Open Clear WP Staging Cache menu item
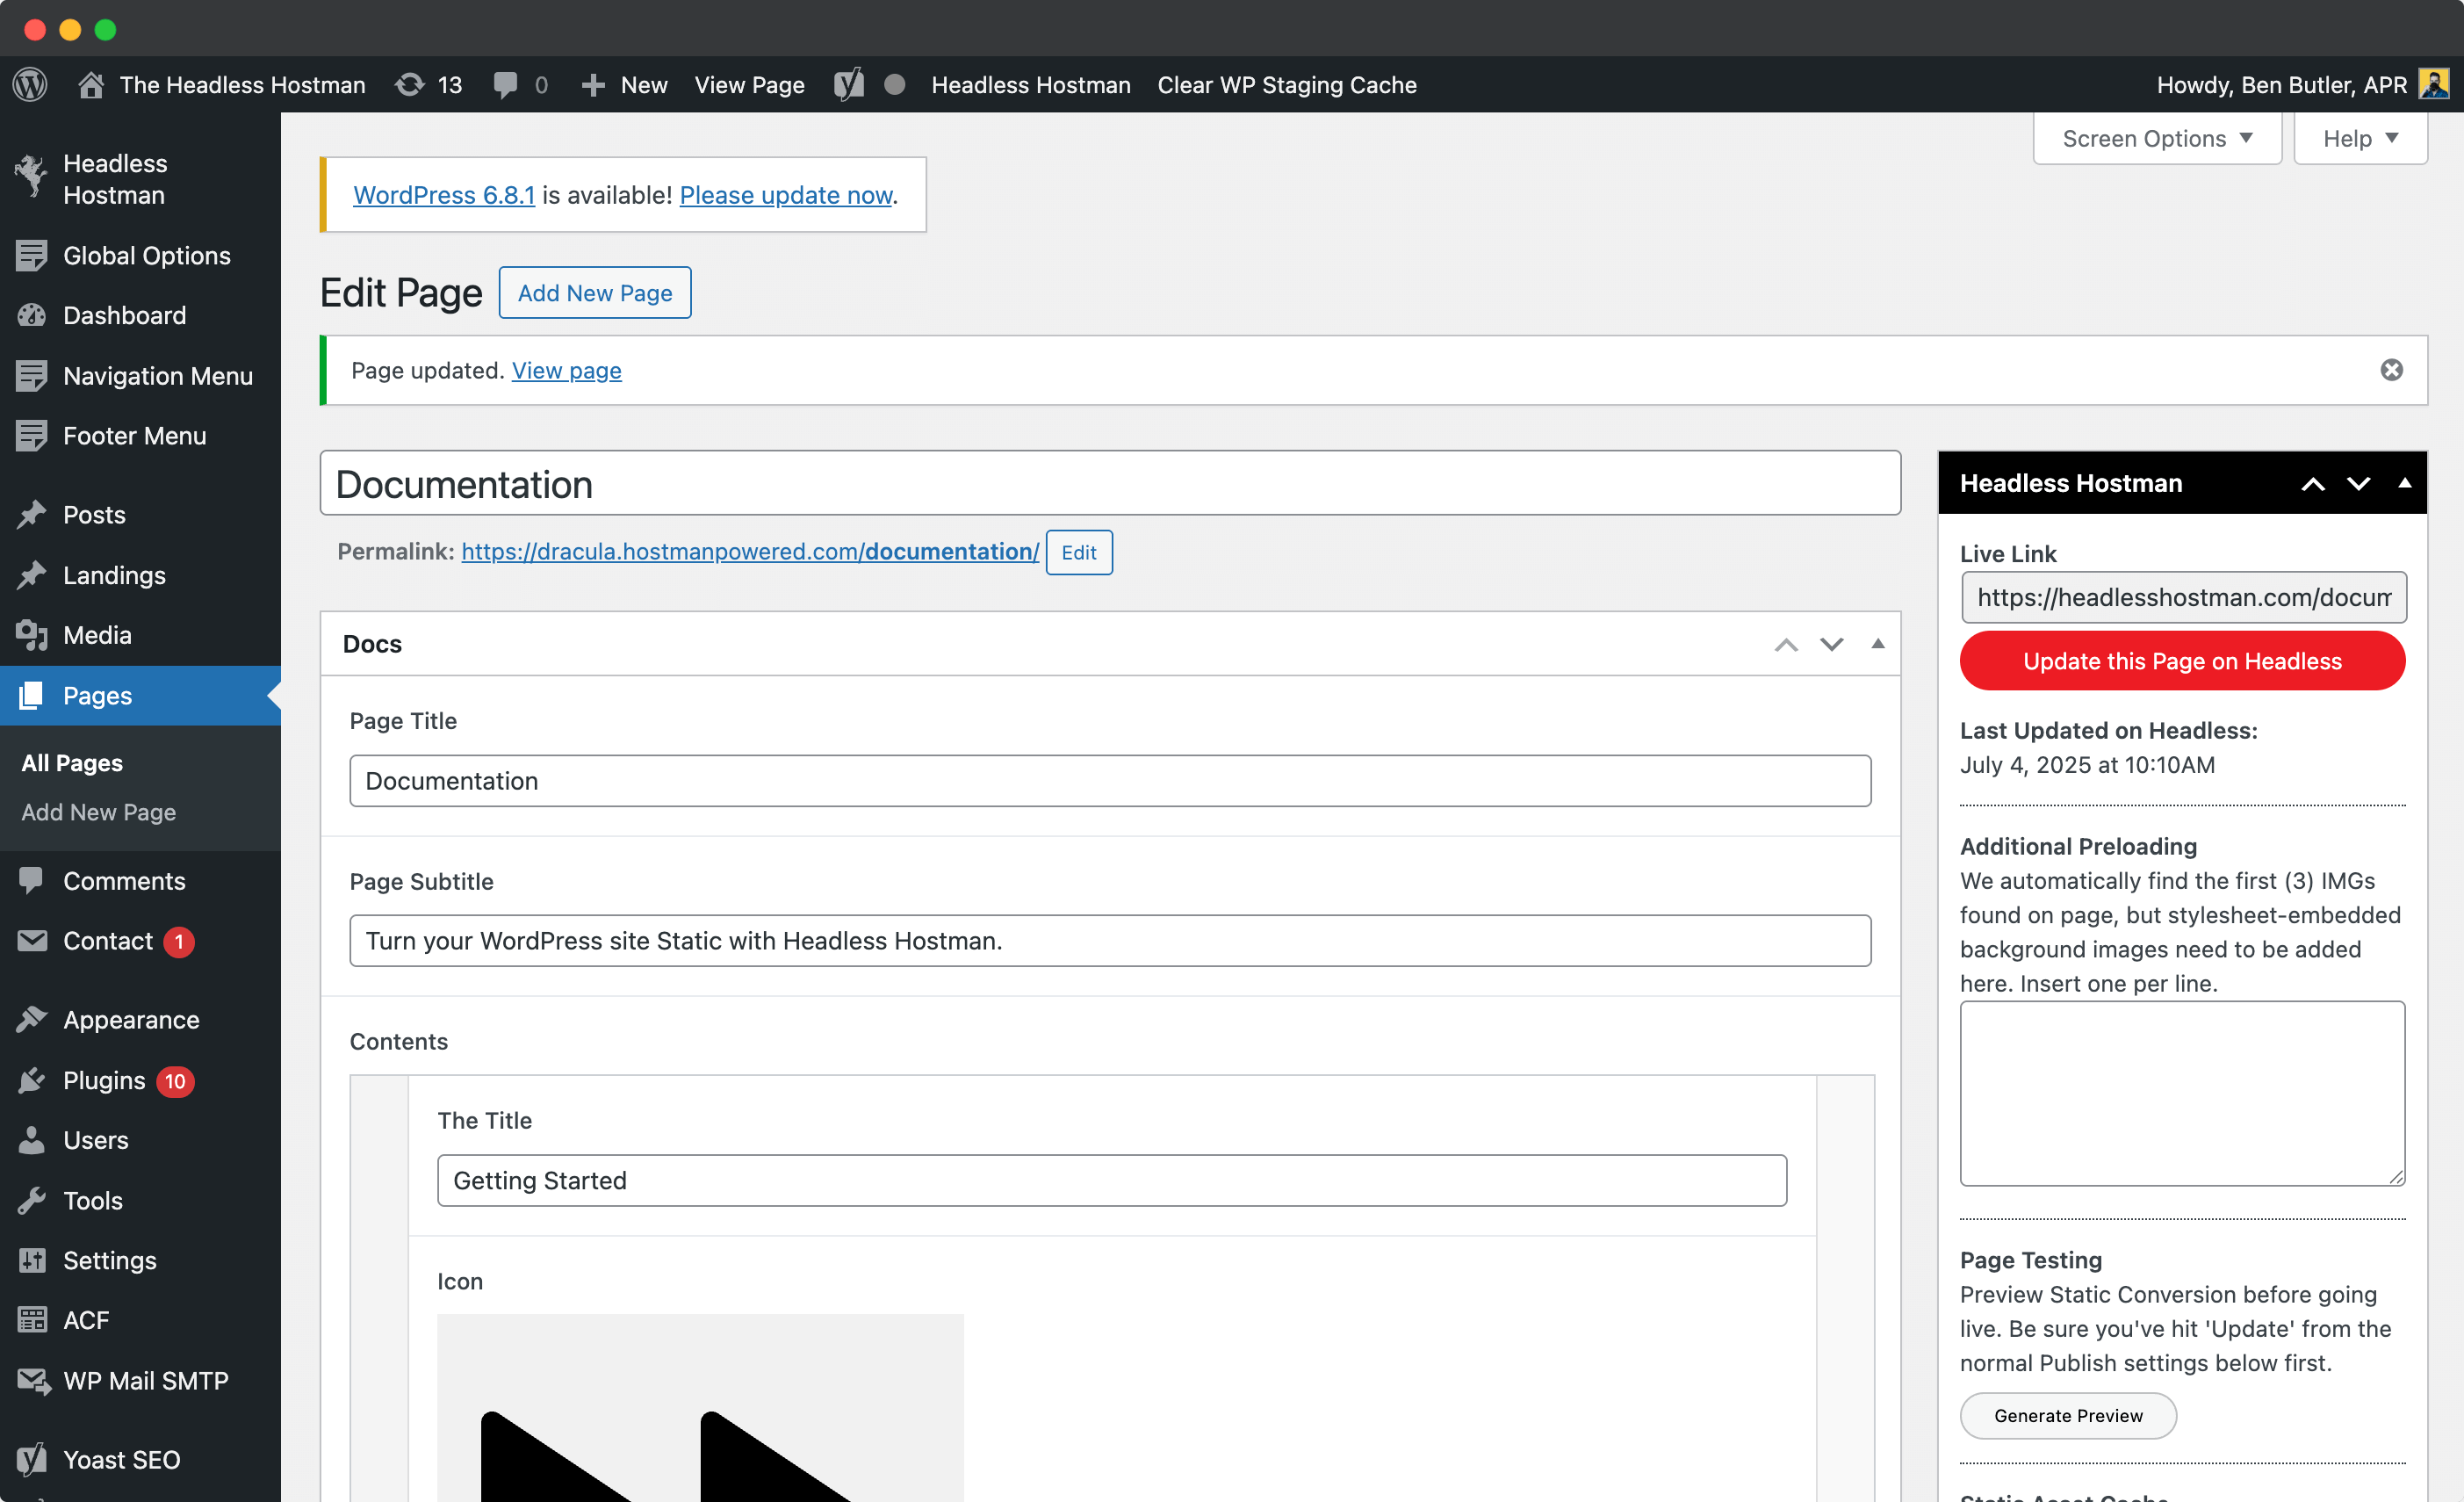 tap(1287, 85)
